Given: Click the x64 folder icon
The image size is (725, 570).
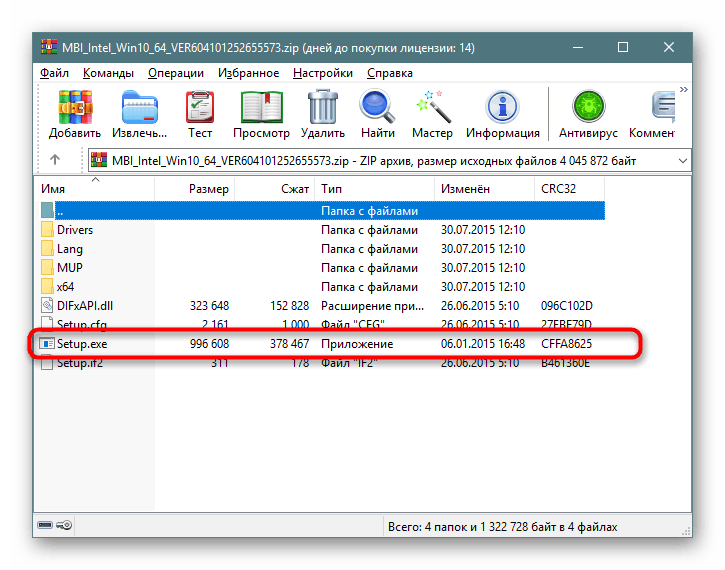Looking at the screenshot, I should pyautogui.click(x=47, y=286).
